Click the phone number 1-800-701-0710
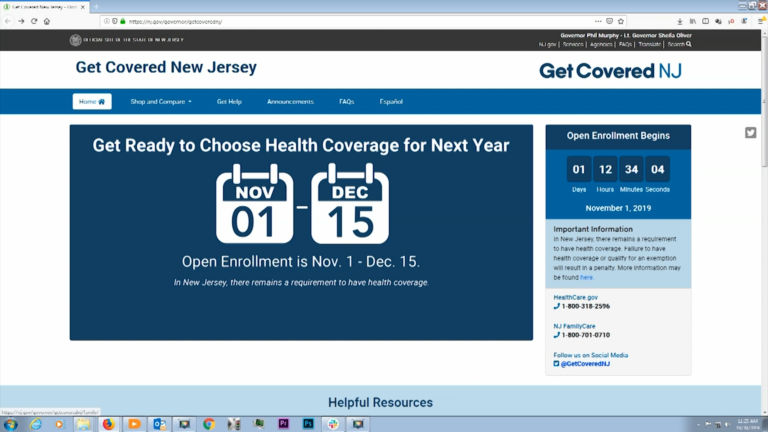Screen dimensions: 768x432 tap(585, 336)
